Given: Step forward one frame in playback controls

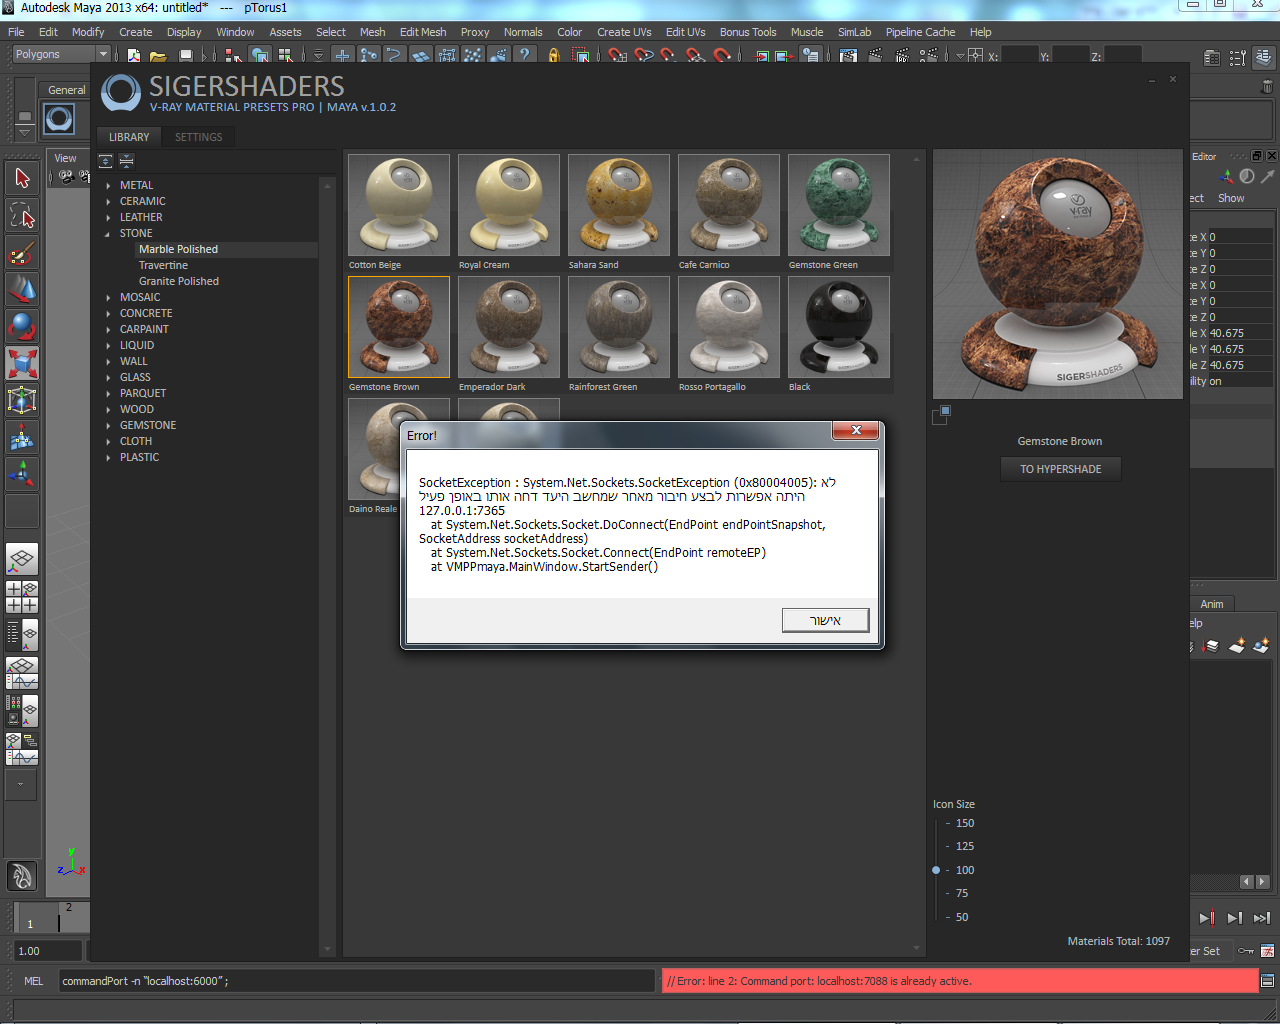Looking at the screenshot, I should point(1235,918).
